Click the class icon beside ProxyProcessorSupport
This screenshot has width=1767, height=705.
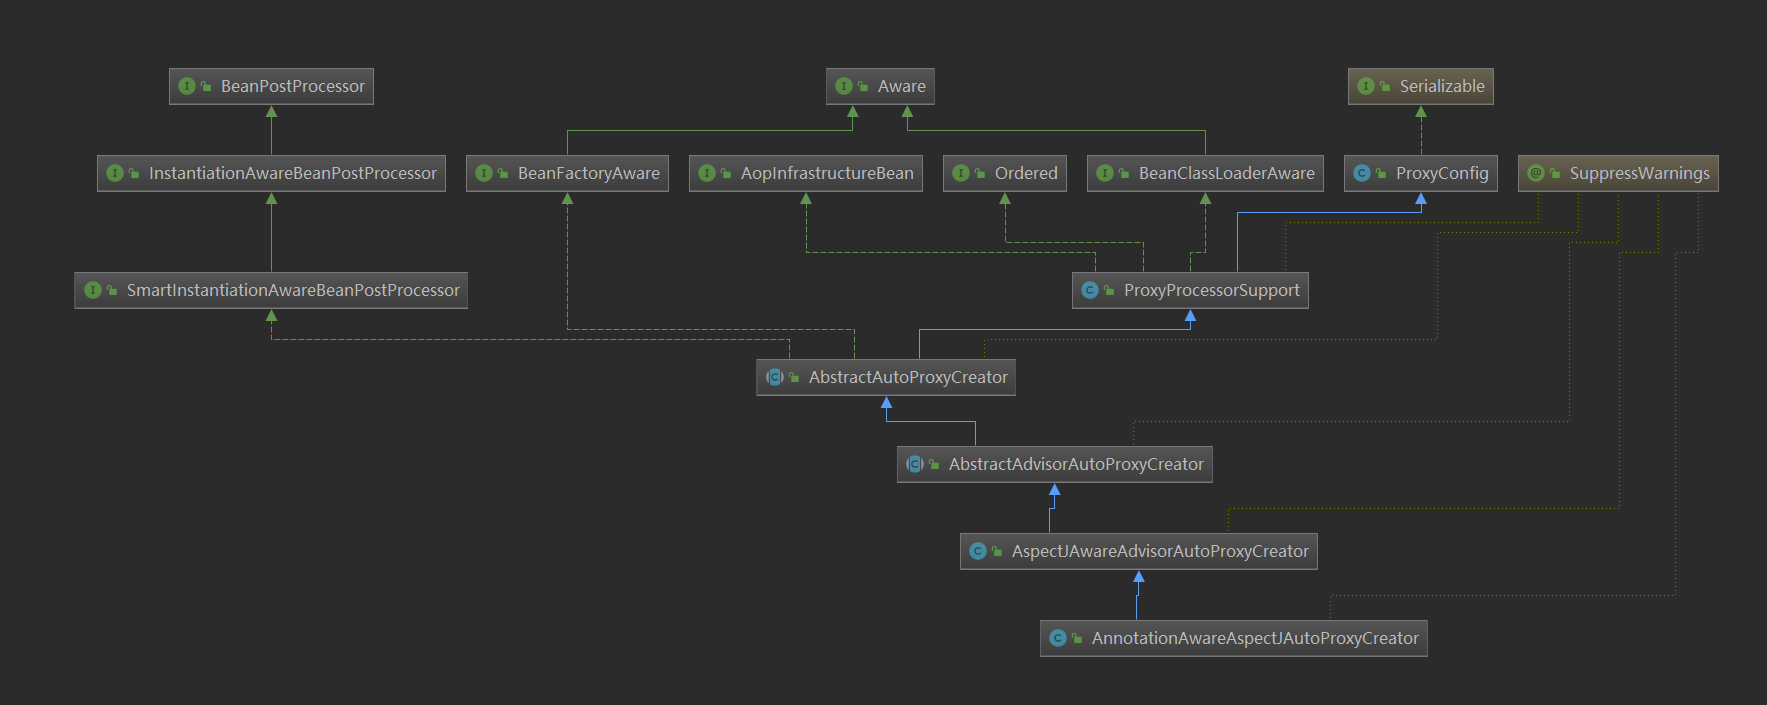[1089, 290]
